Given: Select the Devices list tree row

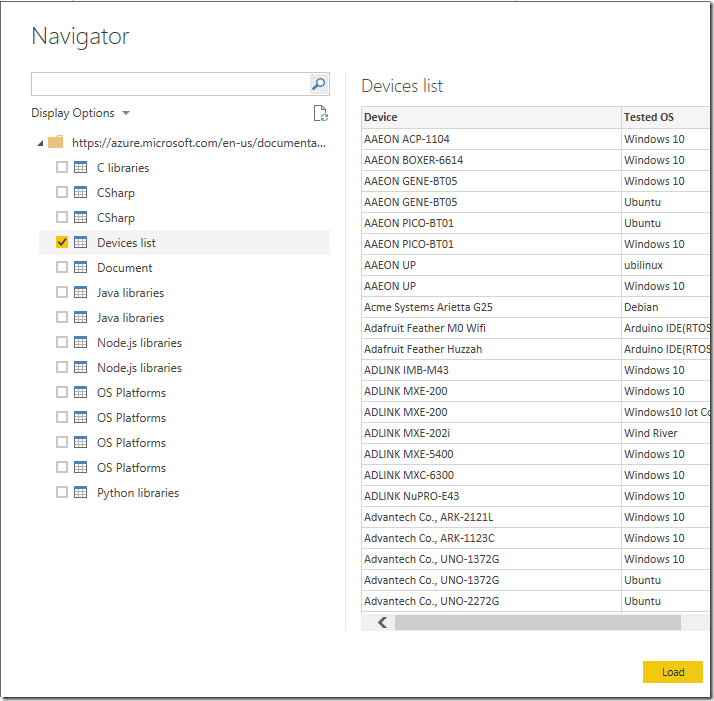Looking at the screenshot, I should pos(184,242).
